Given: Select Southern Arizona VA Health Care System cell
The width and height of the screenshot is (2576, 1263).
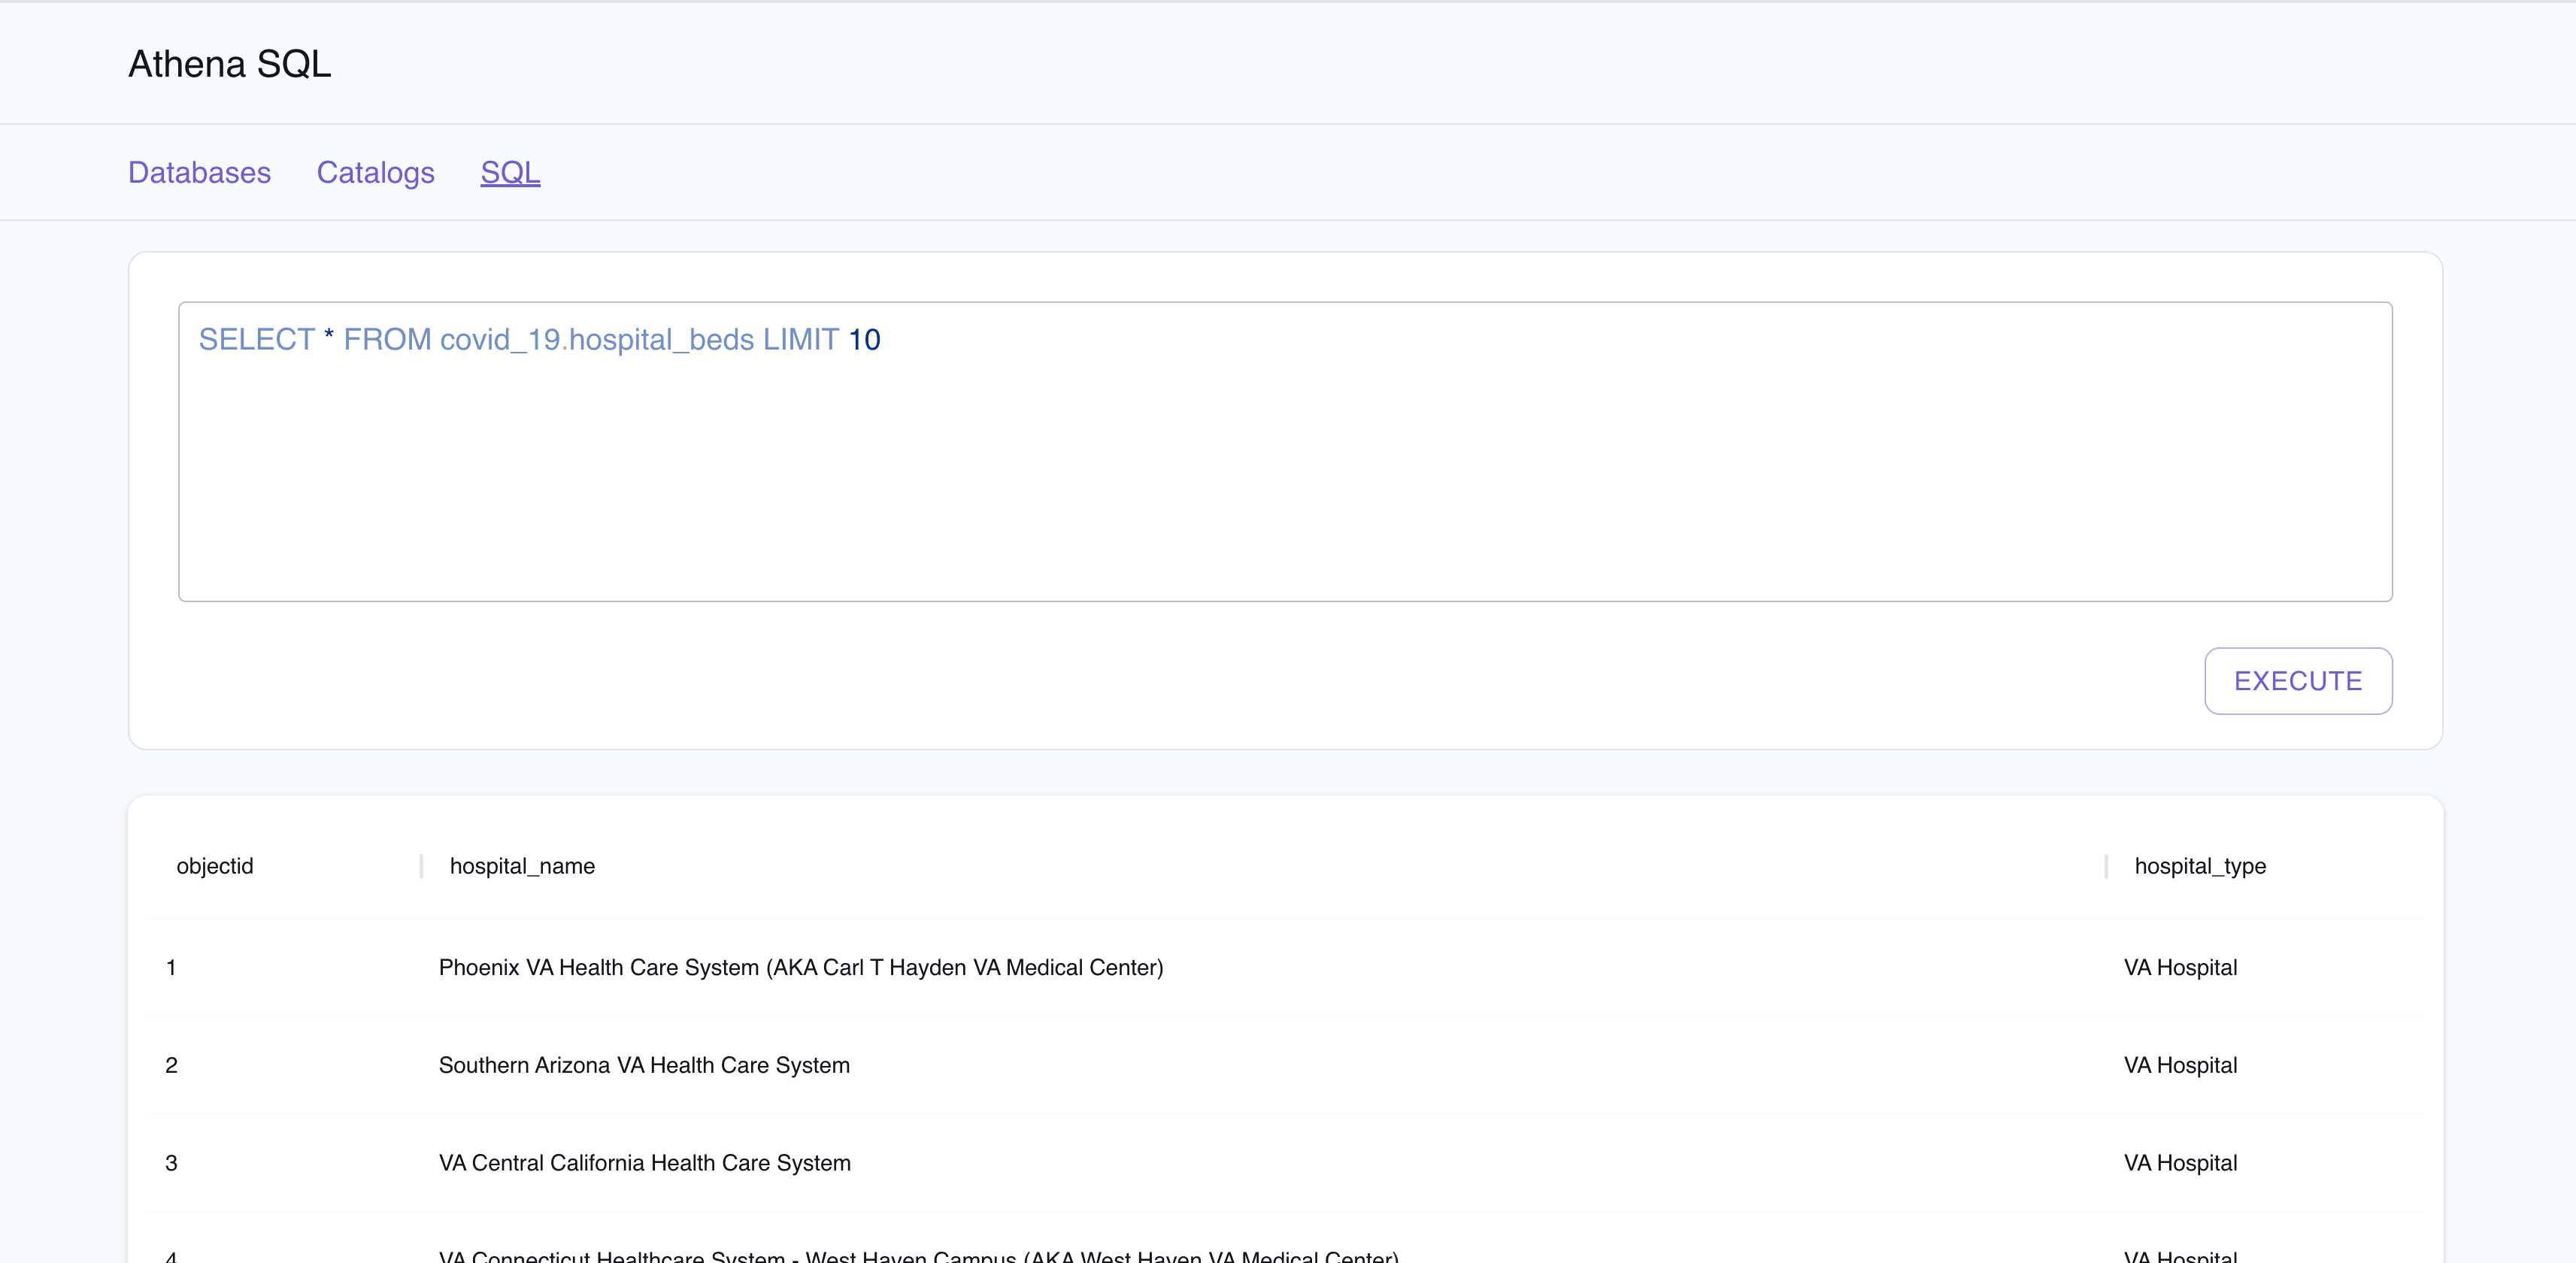Looking at the screenshot, I should click(644, 1065).
